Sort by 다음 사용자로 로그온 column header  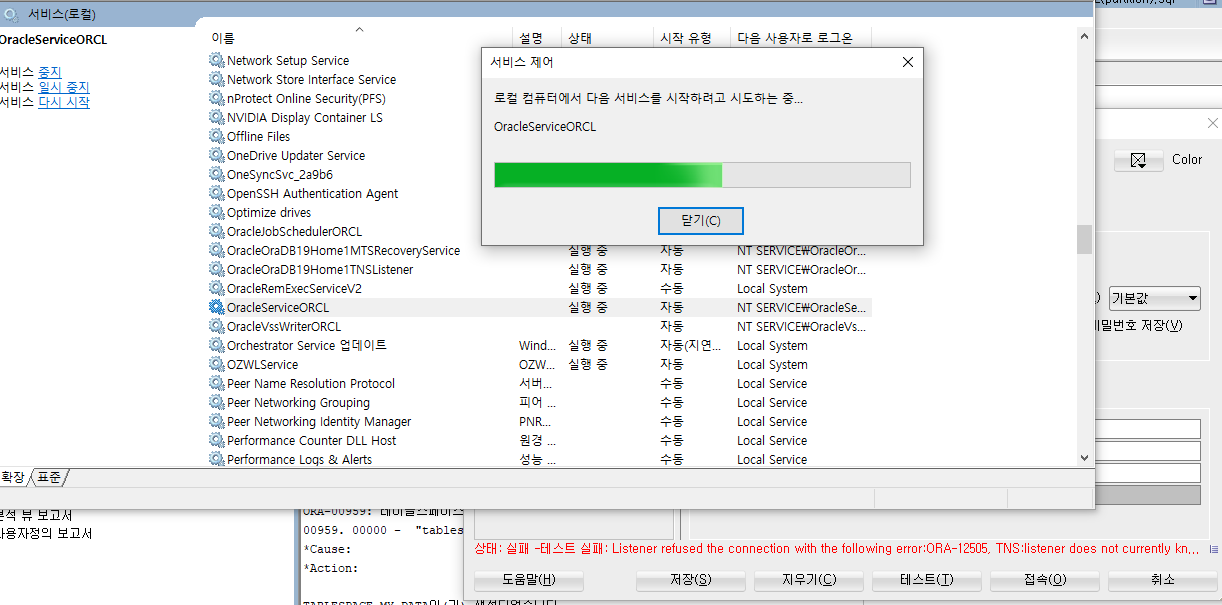click(x=801, y=38)
